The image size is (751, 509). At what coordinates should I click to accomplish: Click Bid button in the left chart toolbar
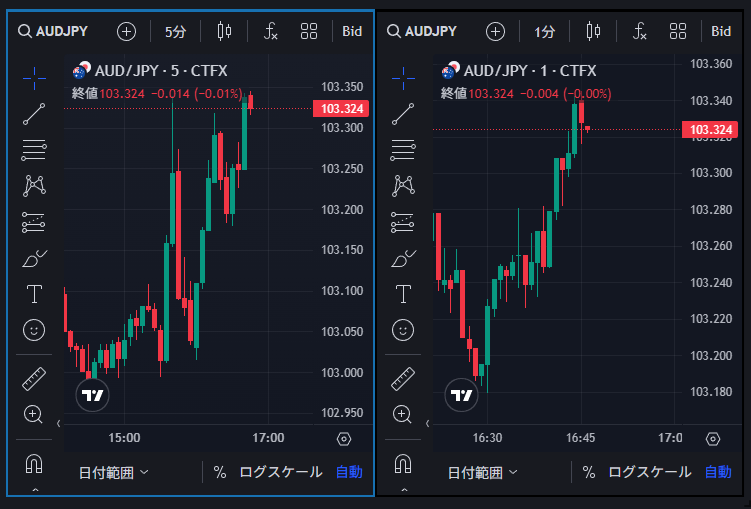352,31
